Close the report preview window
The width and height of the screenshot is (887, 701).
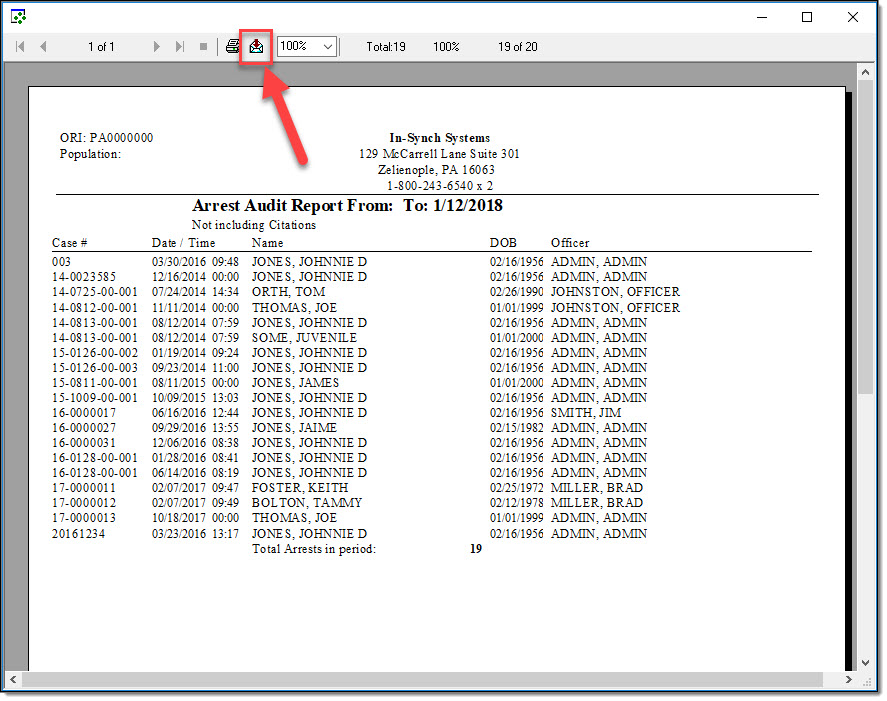click(853, 17)
